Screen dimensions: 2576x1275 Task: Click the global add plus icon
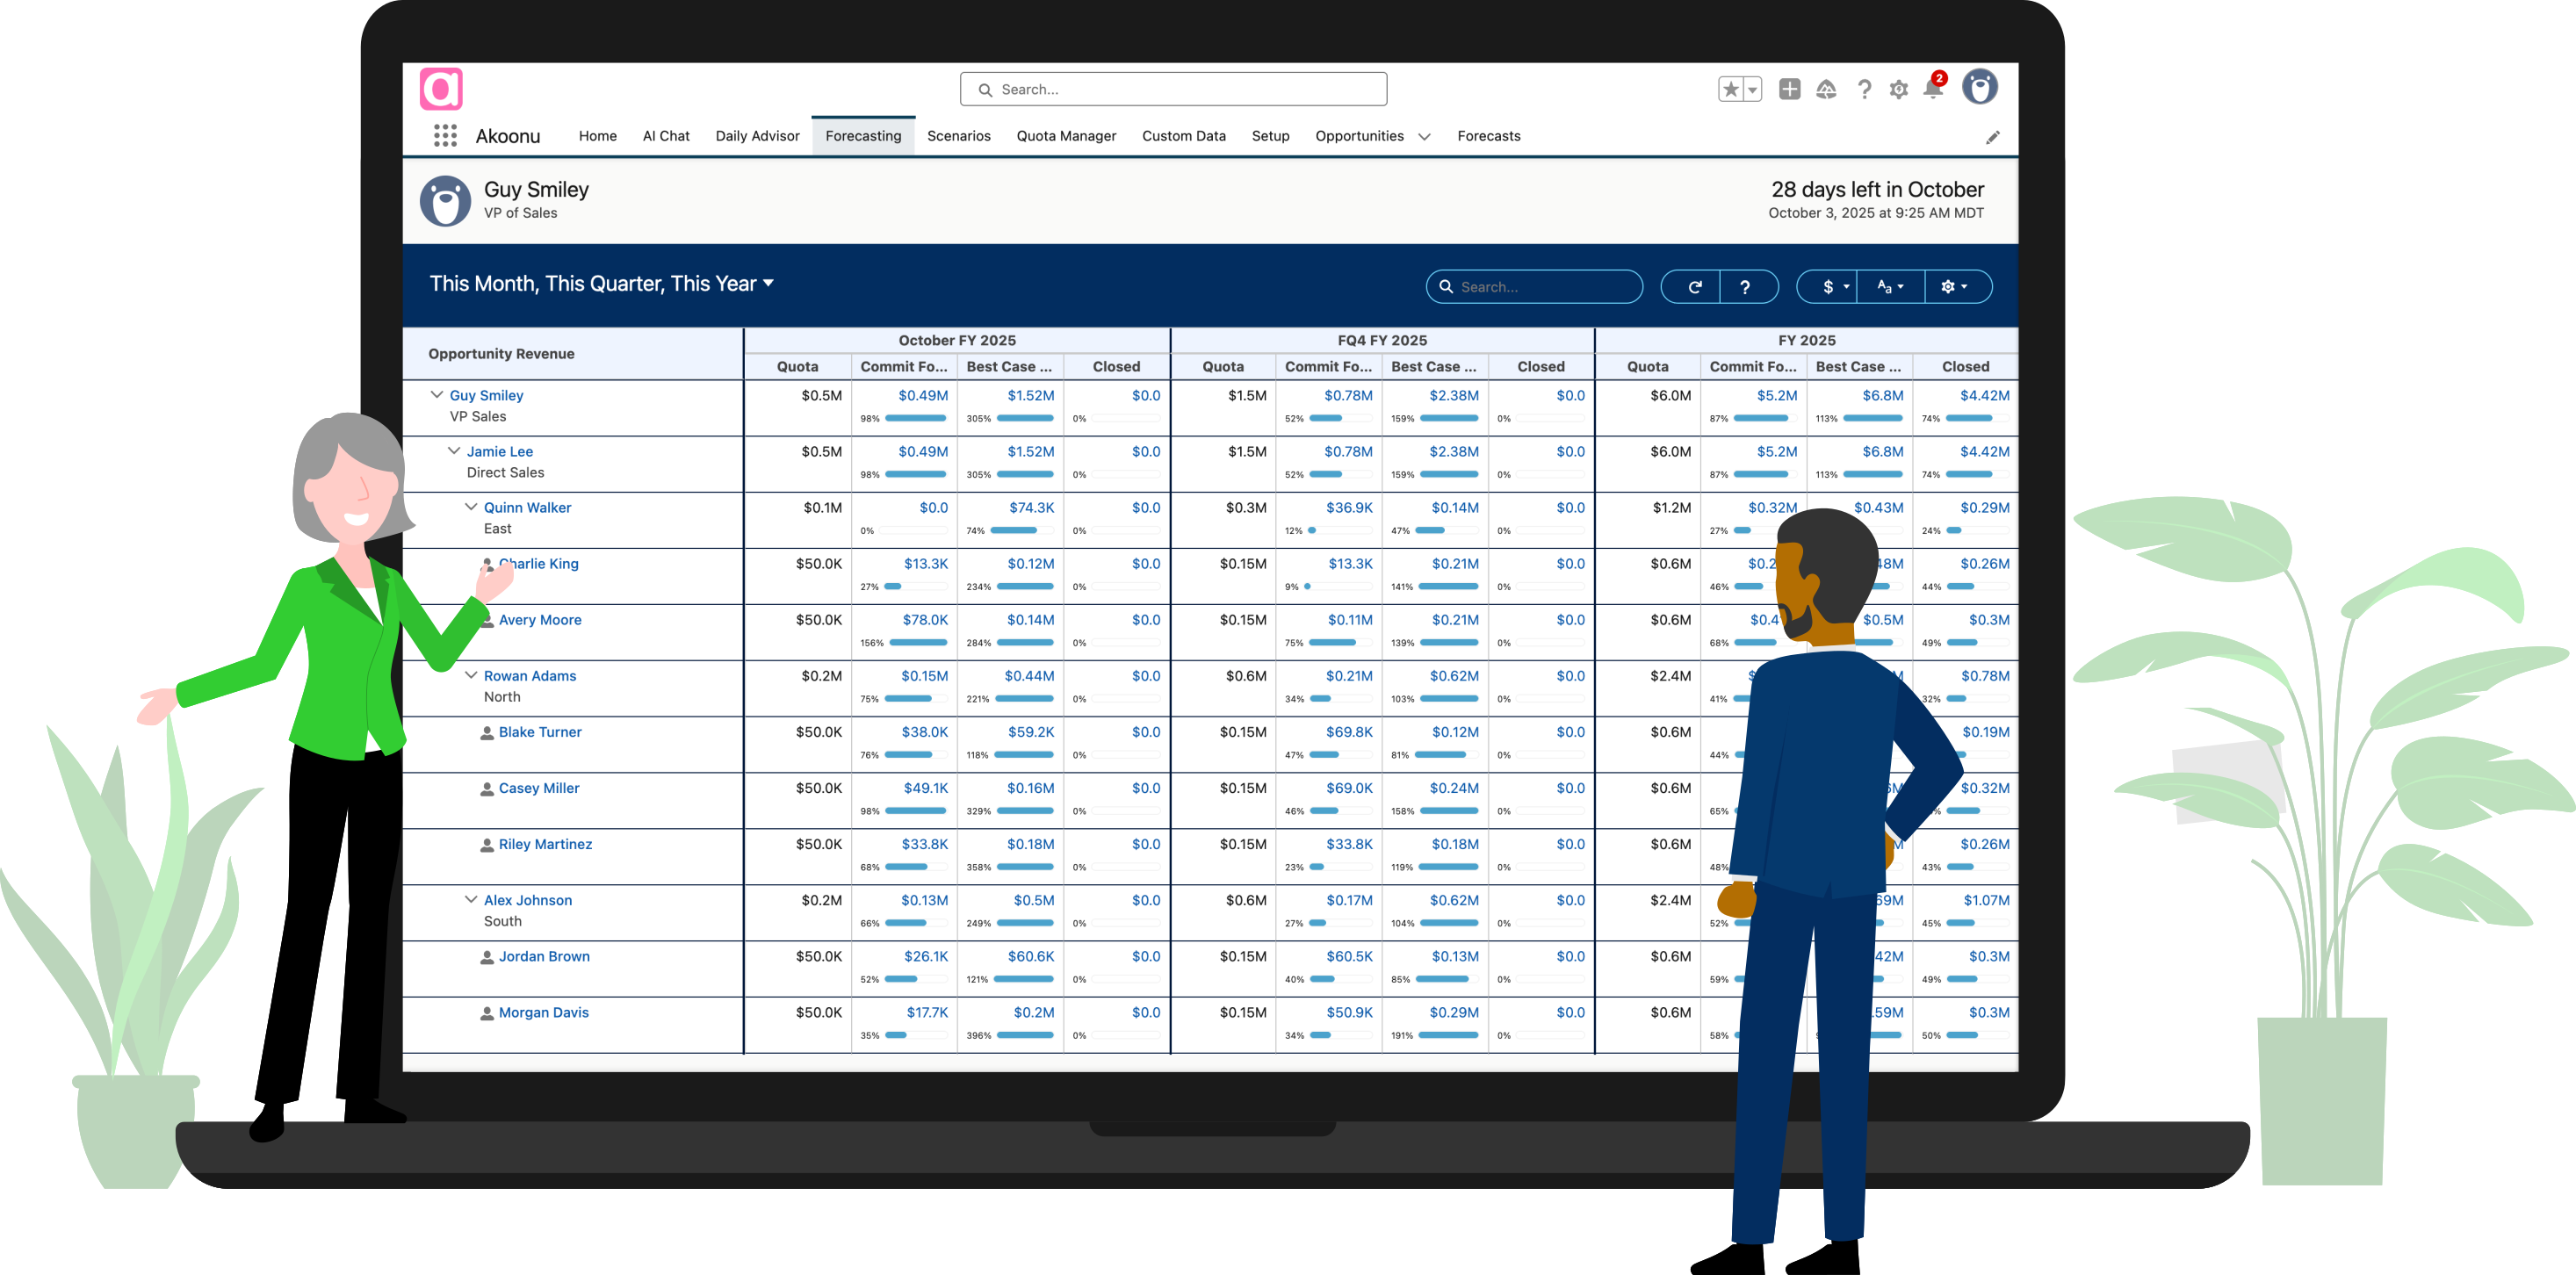tap(1789, 89)
